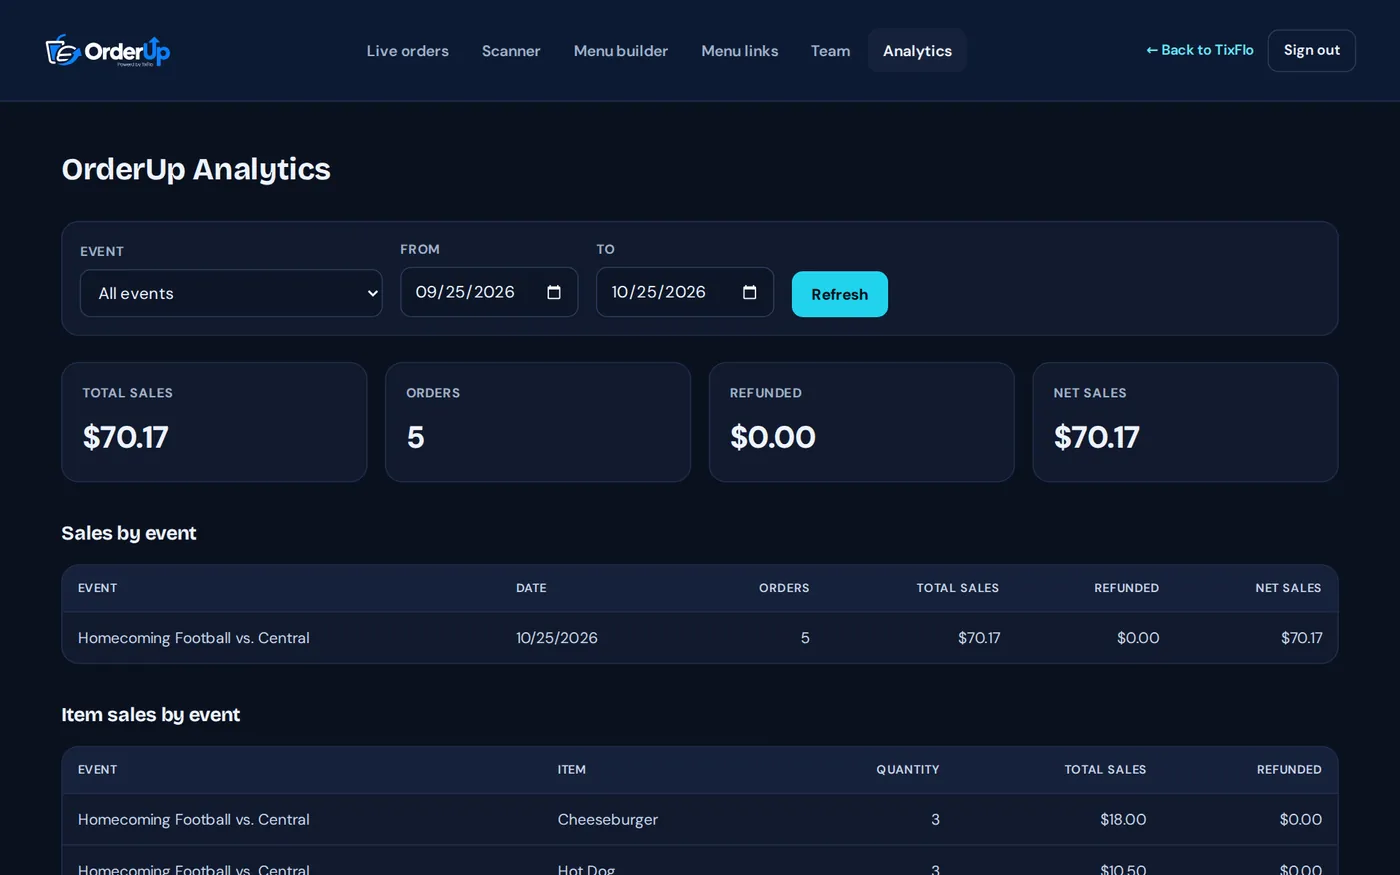Click the Quantity column header

[908, 770]
